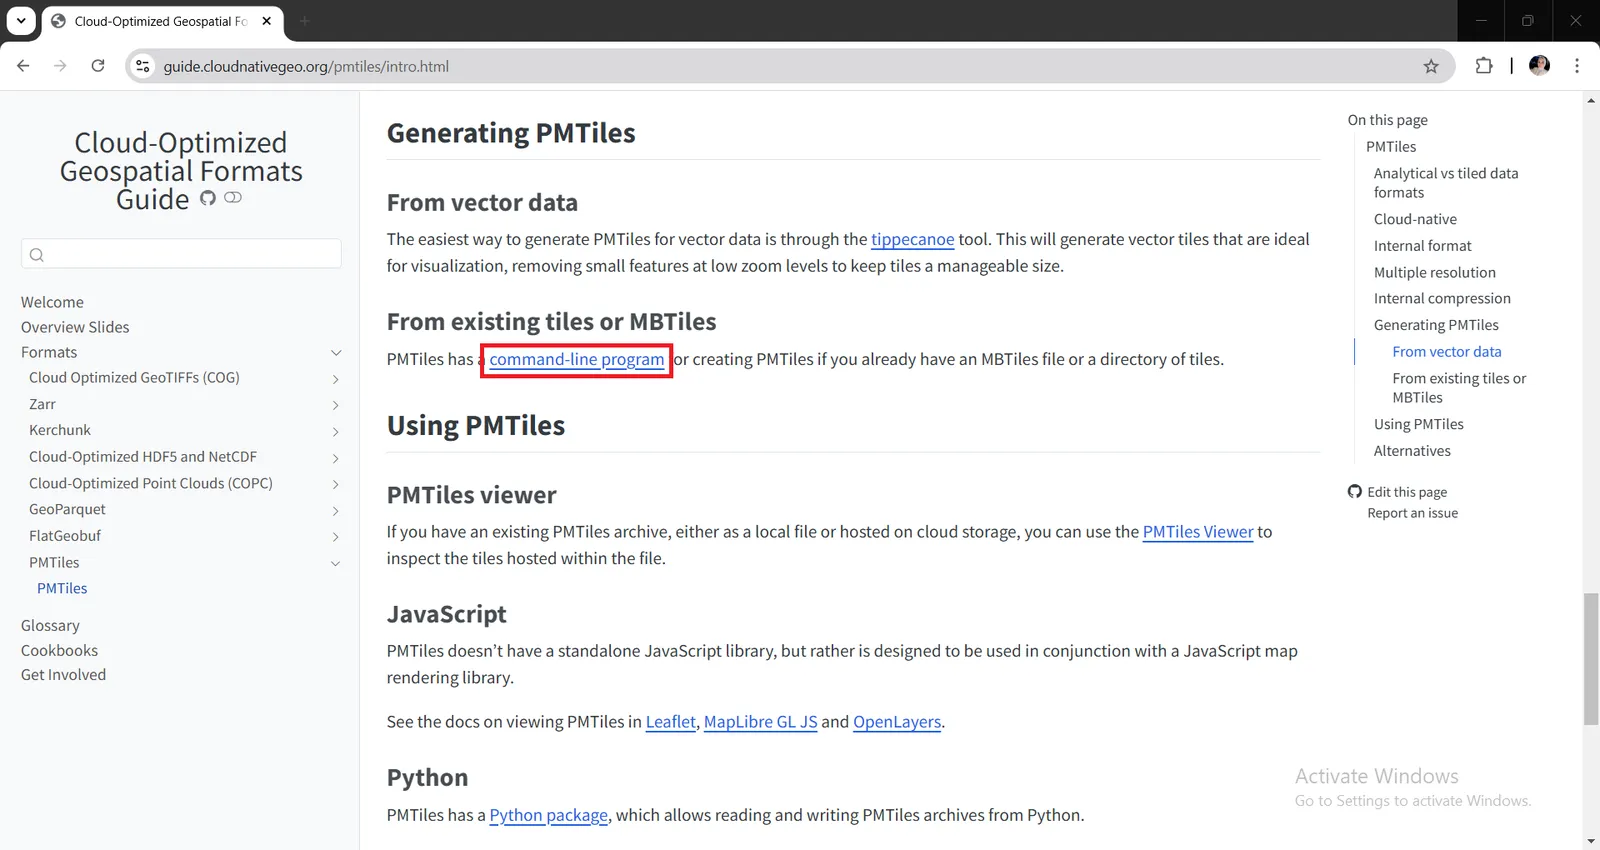The width and height of the screenshot is (1600, 850).
Task: Click the search magnifier icon in the sidebar
Action: tap(37, 255)
